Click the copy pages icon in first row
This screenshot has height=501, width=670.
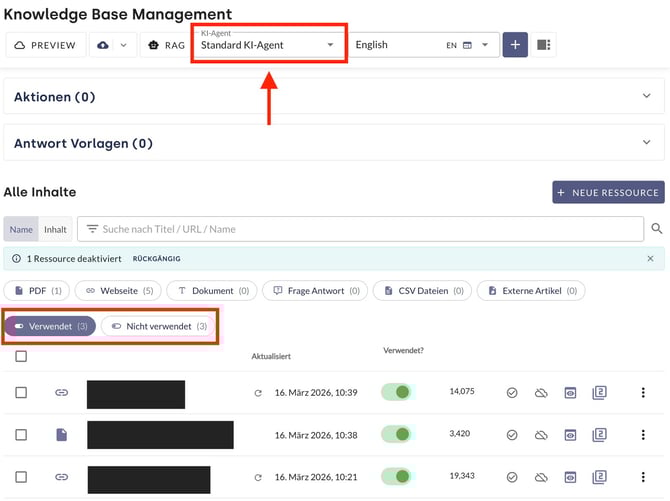point(600,394)
